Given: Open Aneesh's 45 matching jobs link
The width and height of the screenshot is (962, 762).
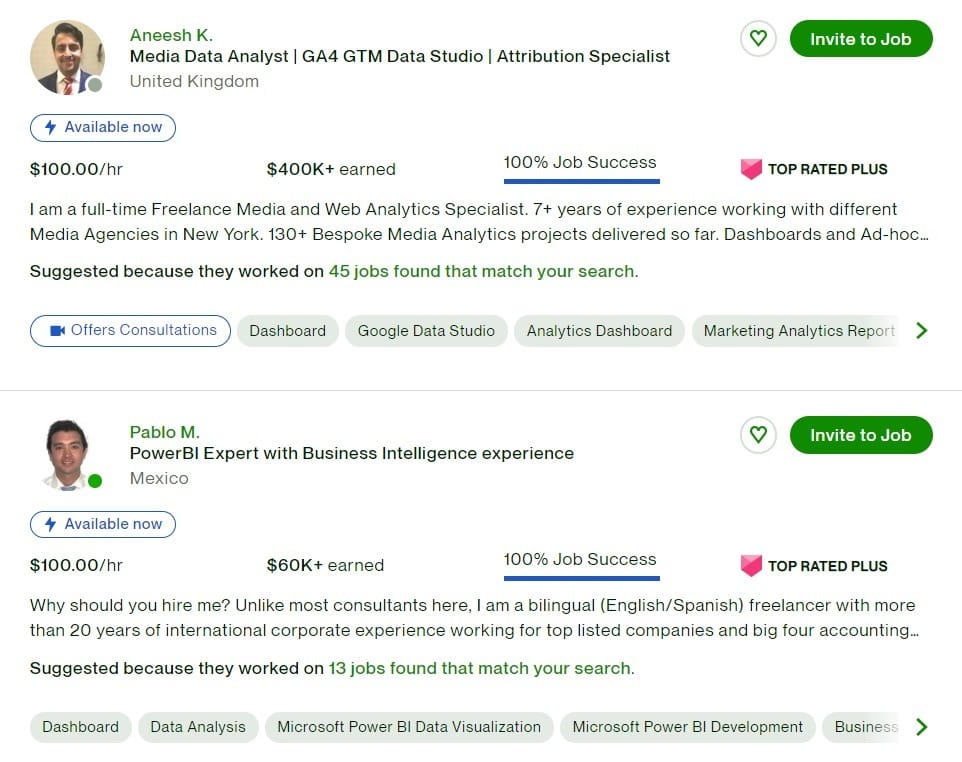Looking at the screenshot, I should 481,271.
